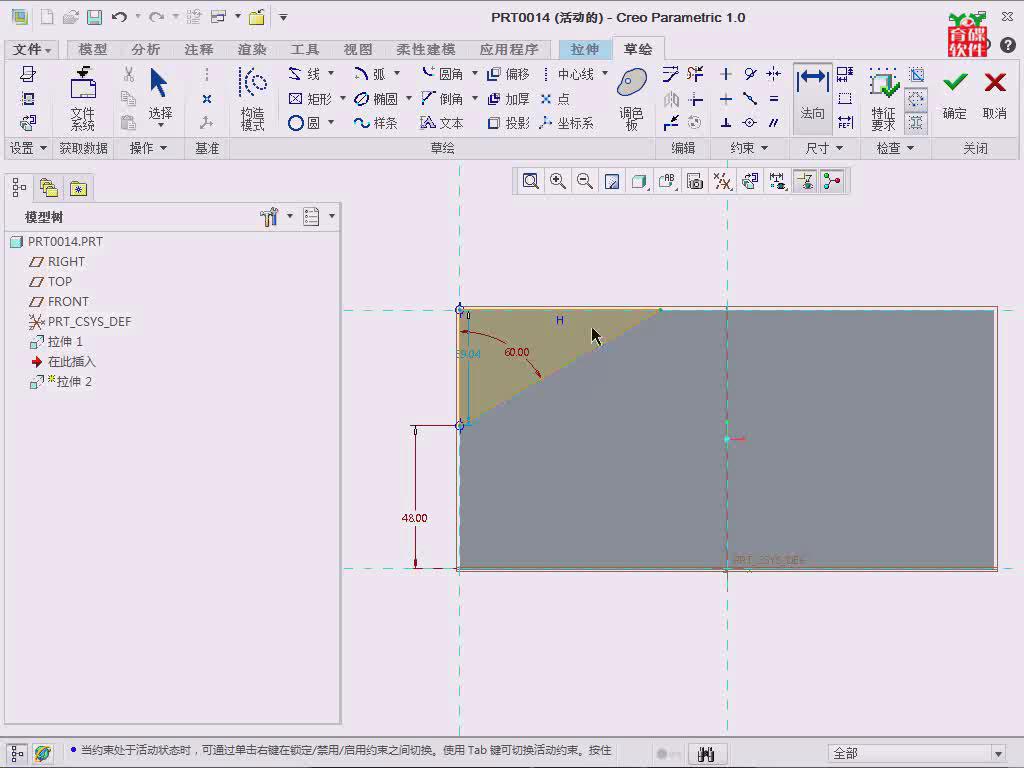Select the Line (线) sketch tool
The image size is (1024, 768).
tap(304, 74)
